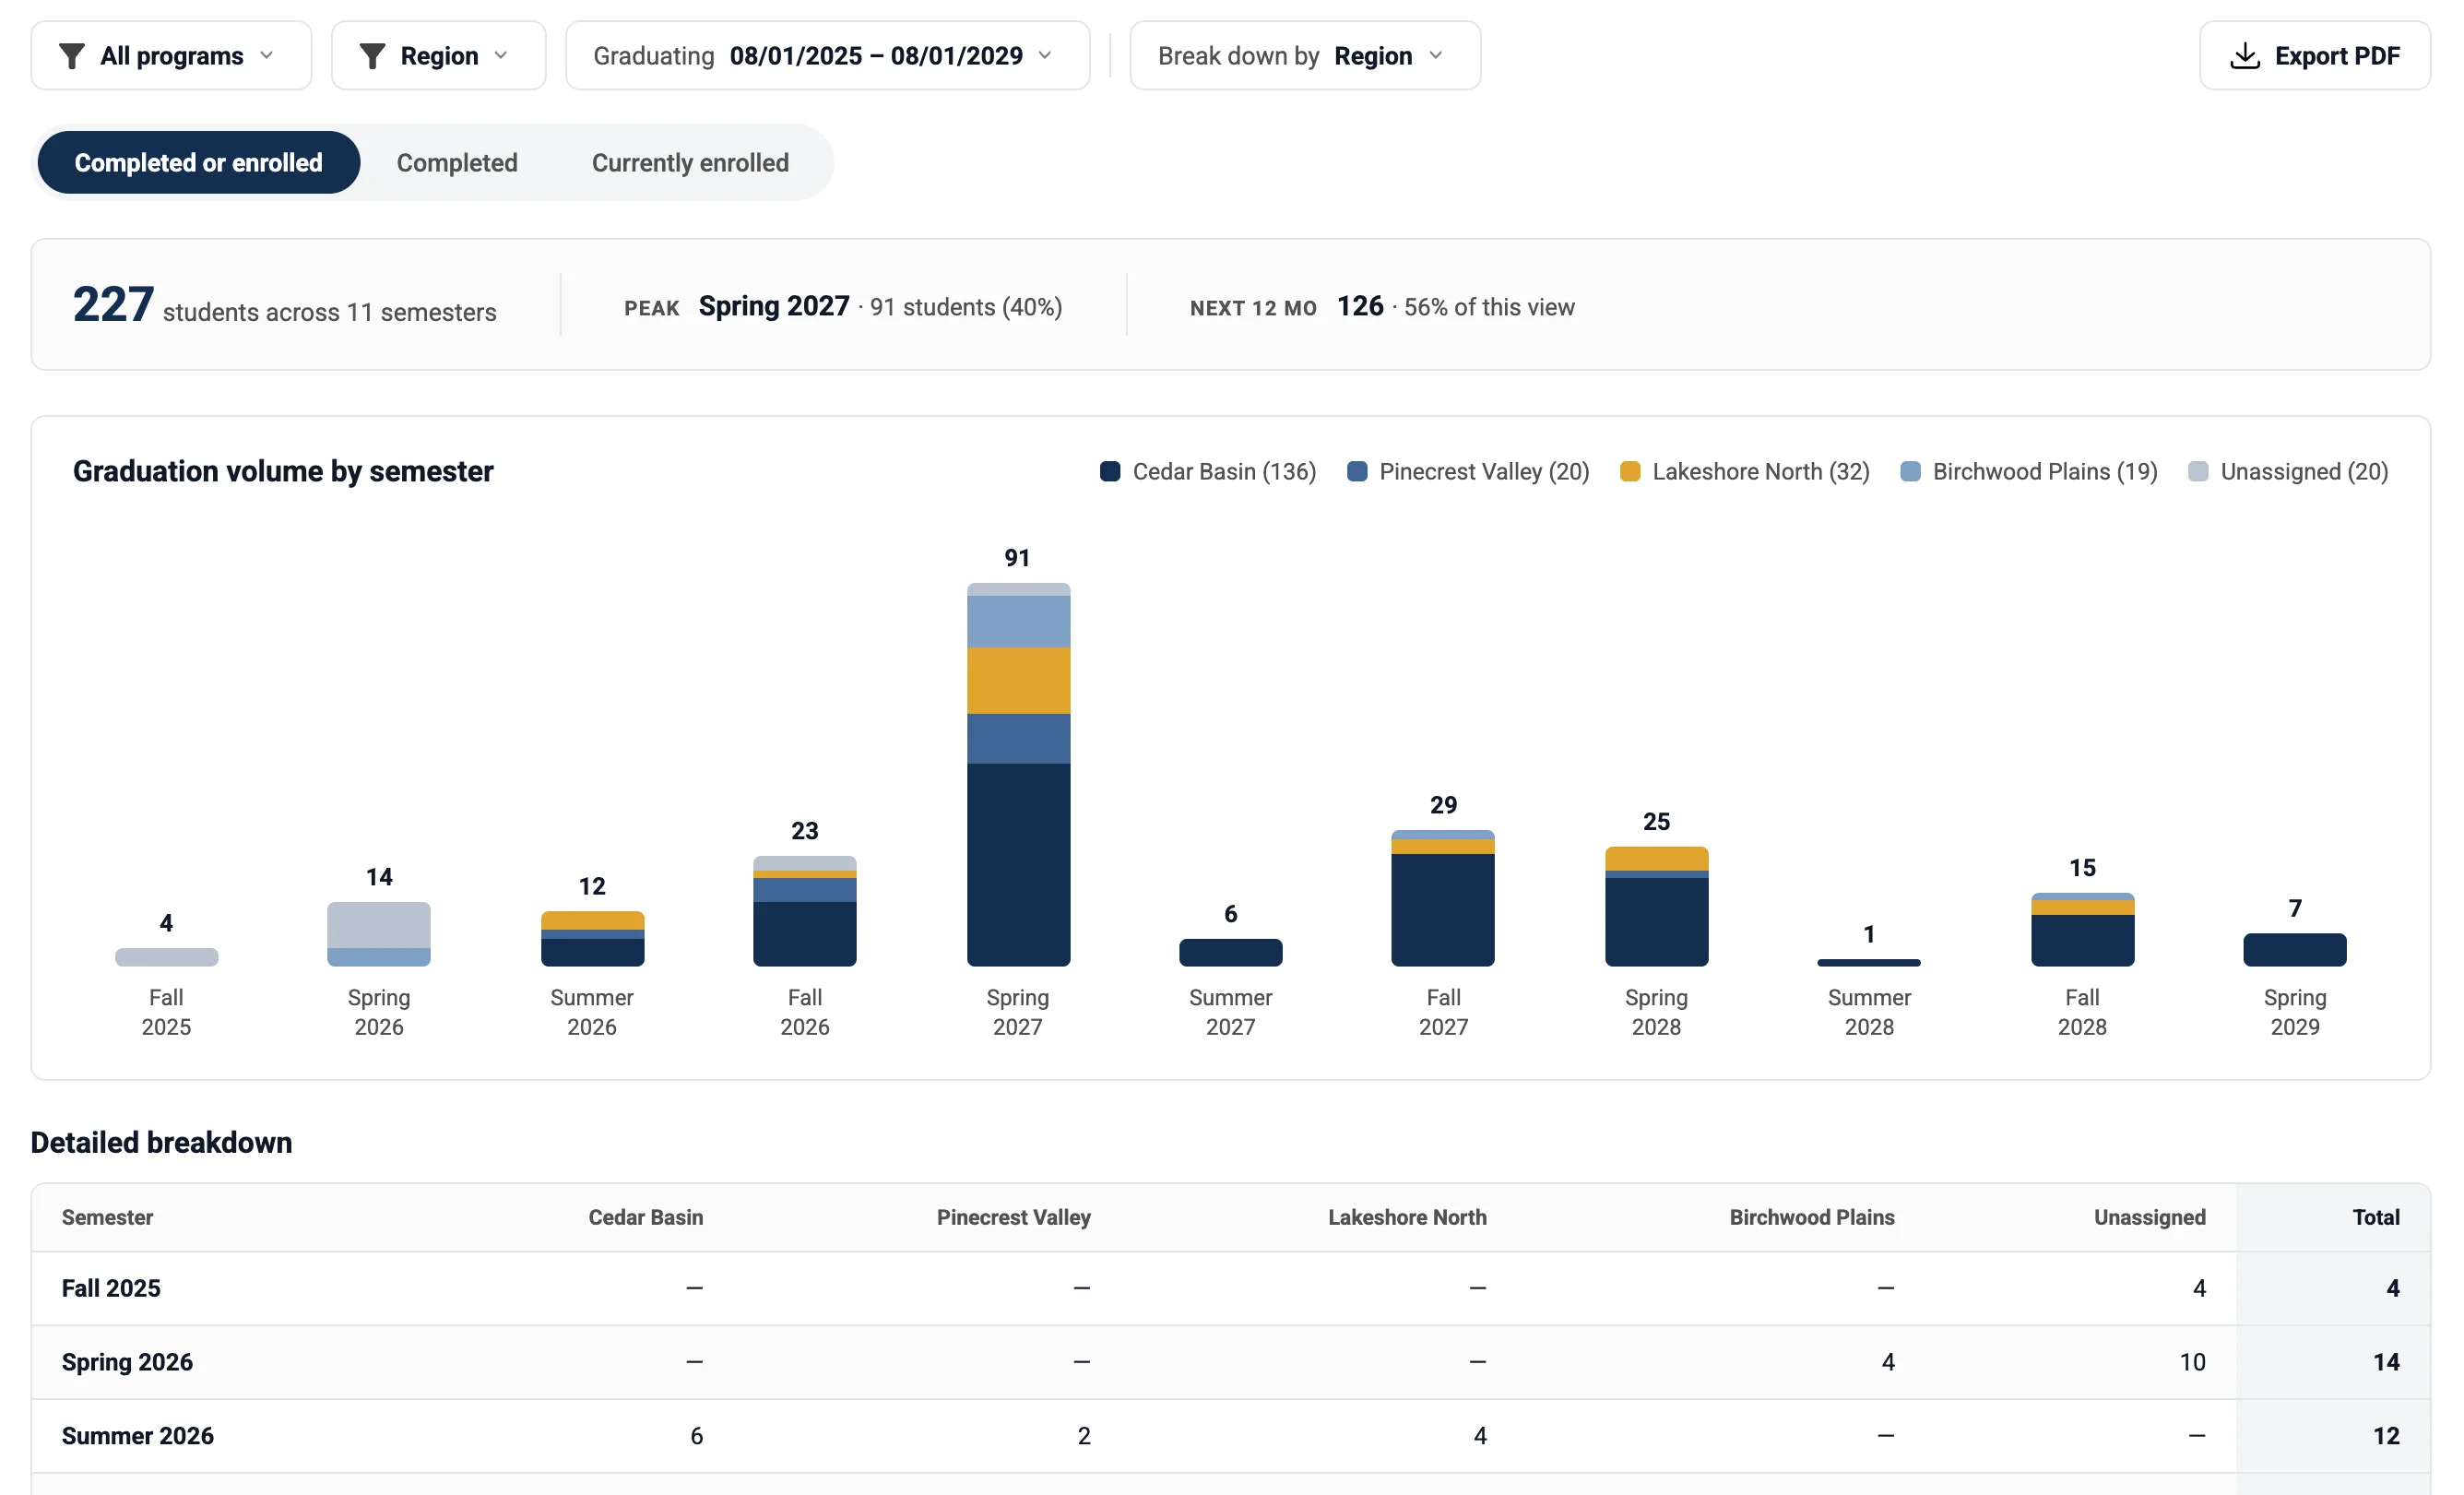This screenshot has width=2464, height=1495.
Task: Click the Unassigned column header
Action: point(2149,1217)
